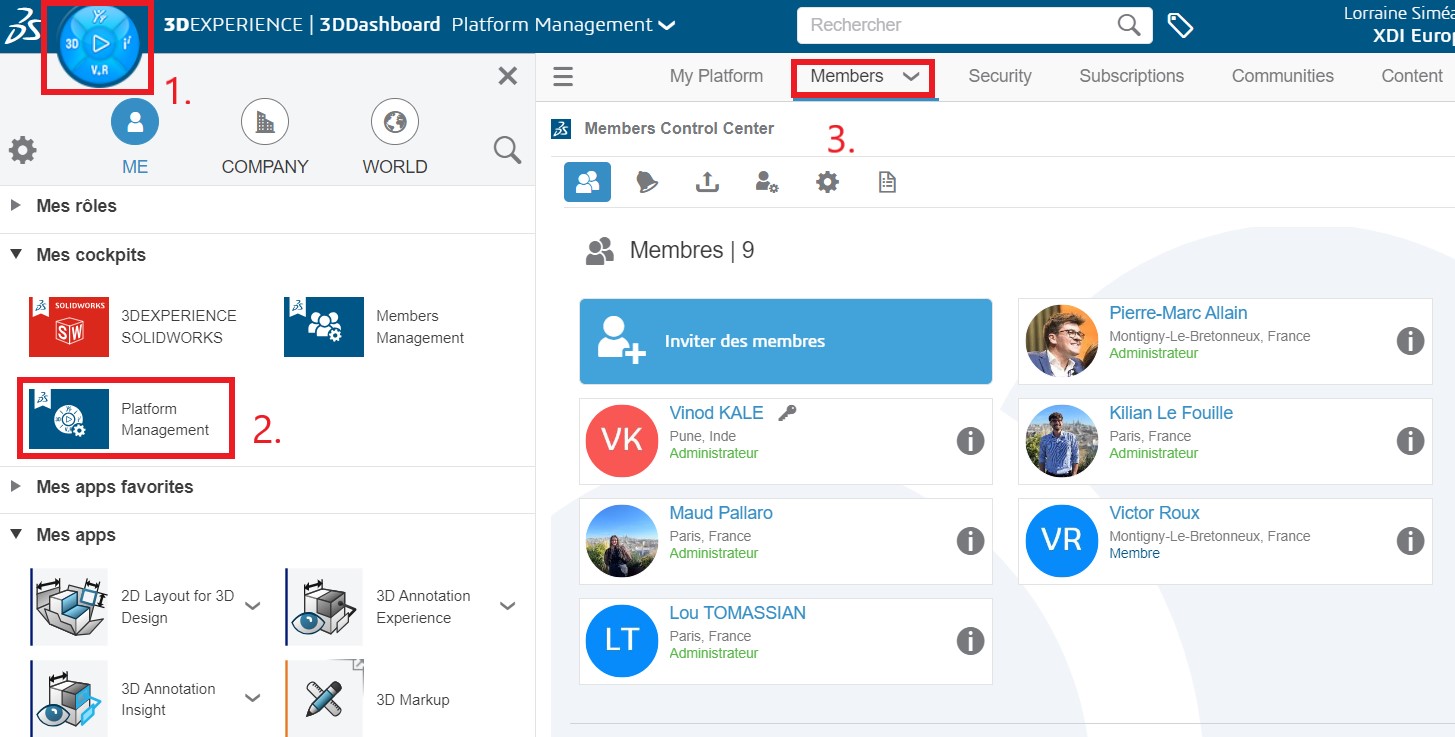Select the notifications bell toolbar icon

click(647, 182)
